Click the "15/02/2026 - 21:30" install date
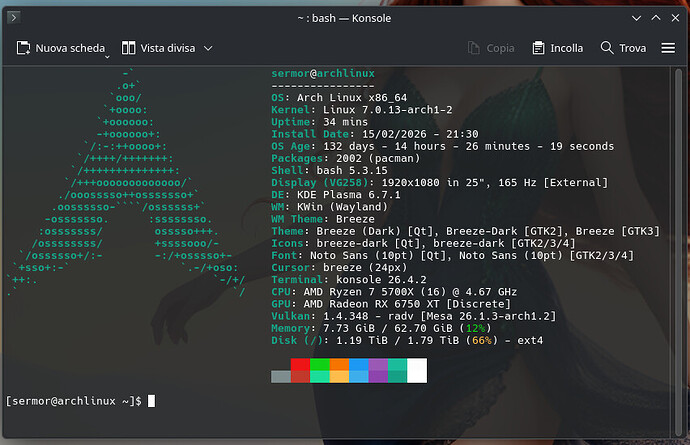This screenshot has width=690, height=445. (420, 134)
